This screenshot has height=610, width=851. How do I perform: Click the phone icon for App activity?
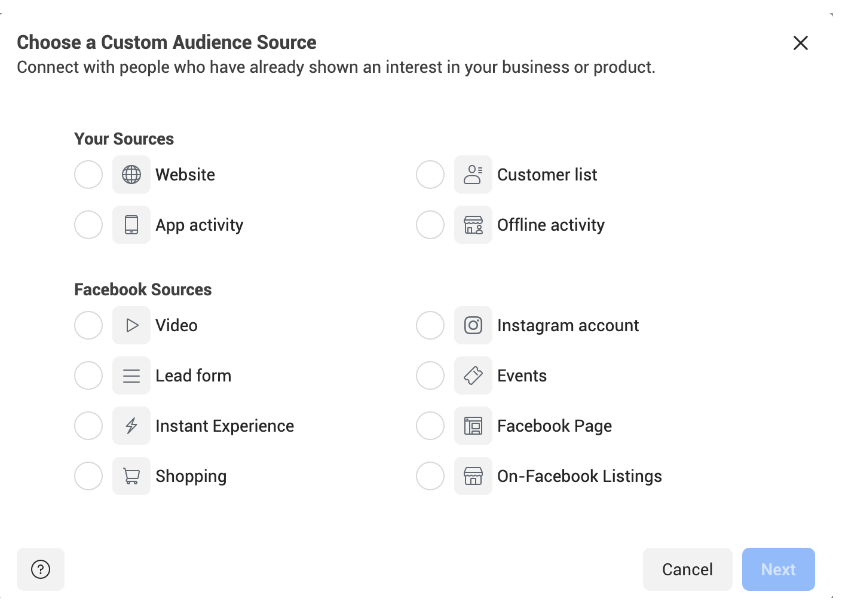pos(131,225)
